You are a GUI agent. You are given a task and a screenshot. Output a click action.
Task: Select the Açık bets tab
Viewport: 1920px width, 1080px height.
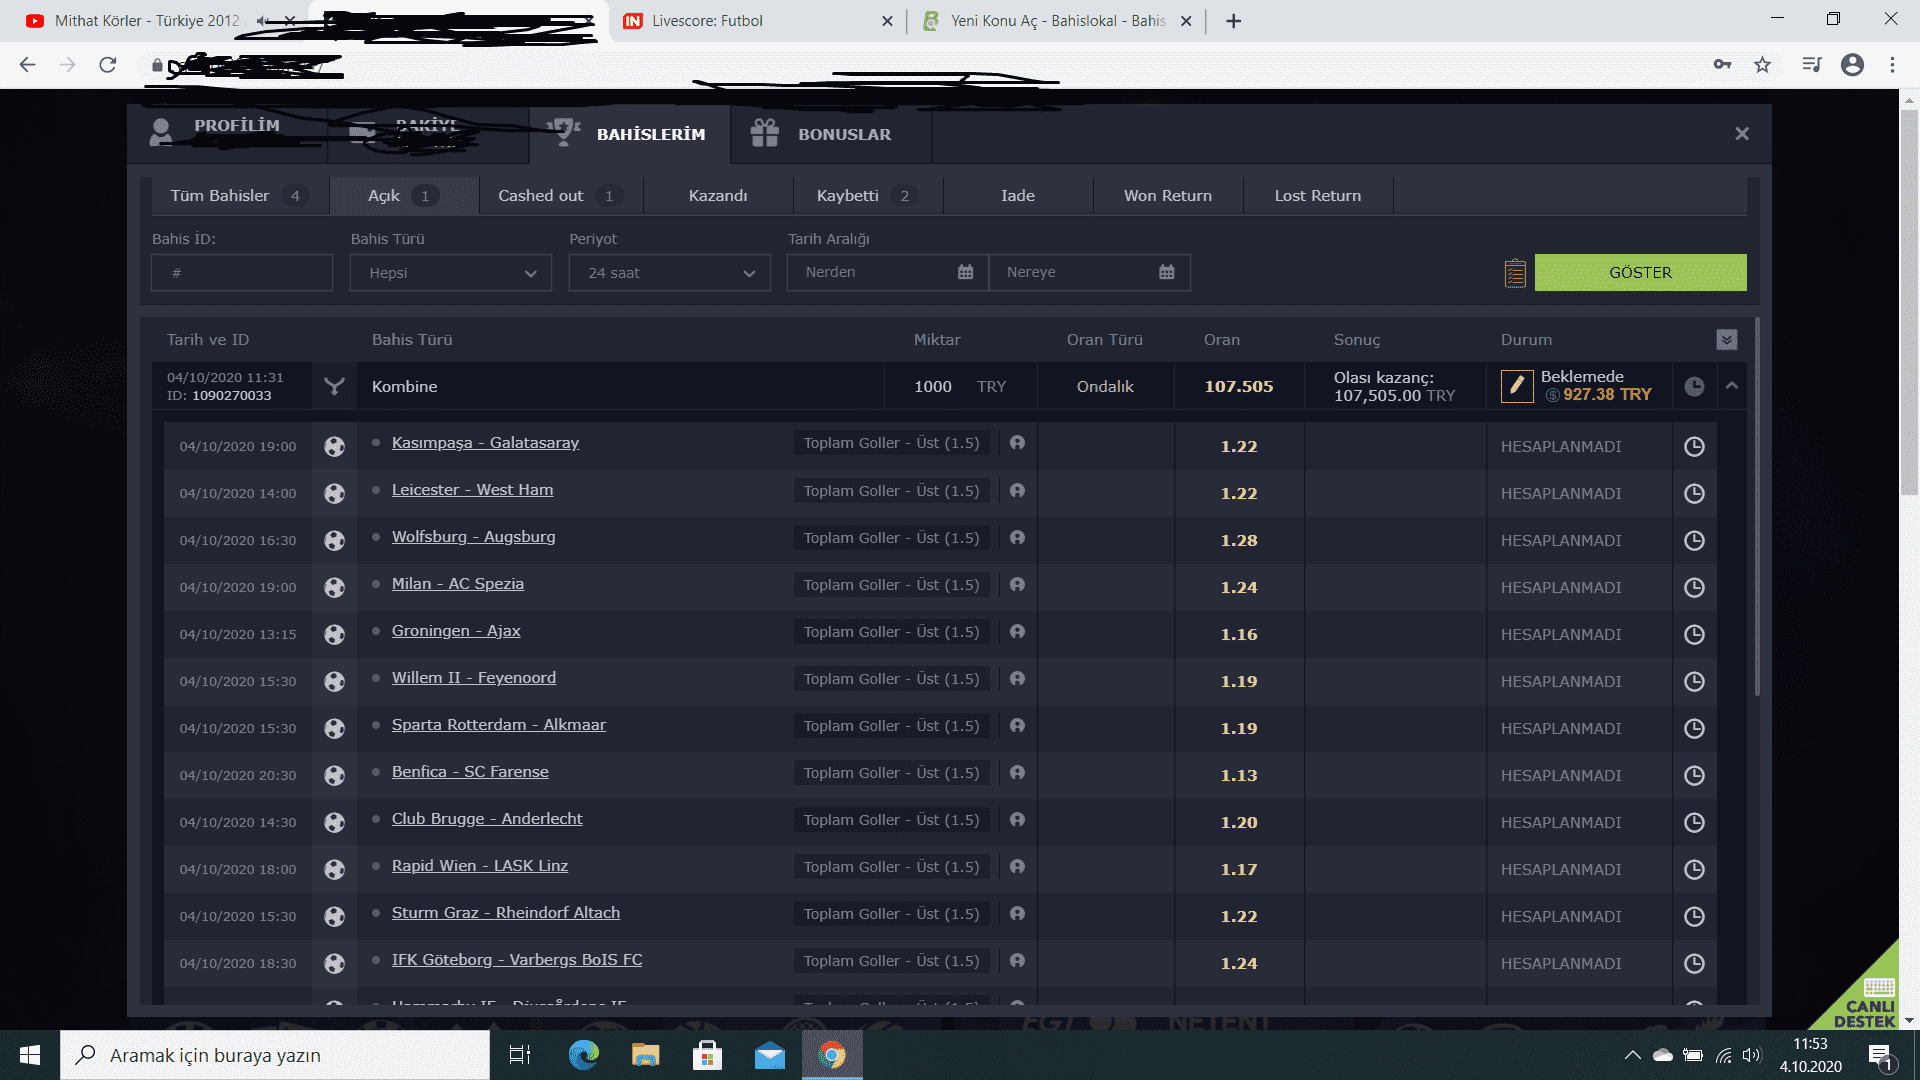(404, 196)
